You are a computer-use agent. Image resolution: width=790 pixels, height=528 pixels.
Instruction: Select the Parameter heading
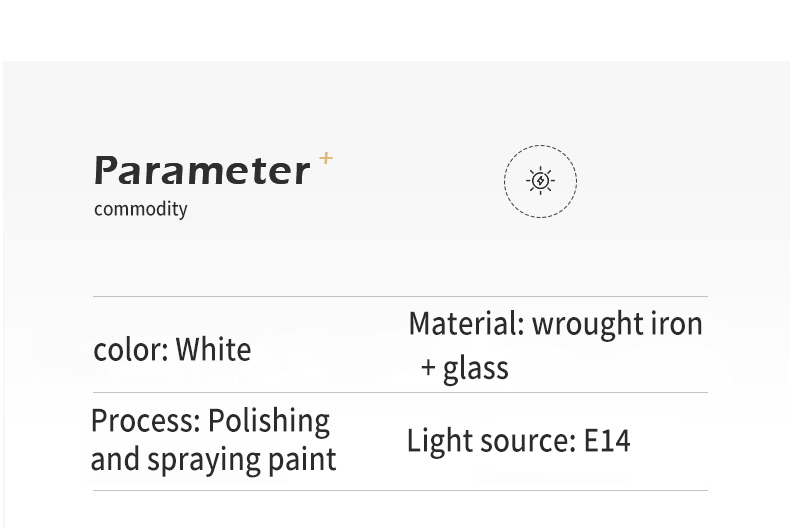click(202, 171)
